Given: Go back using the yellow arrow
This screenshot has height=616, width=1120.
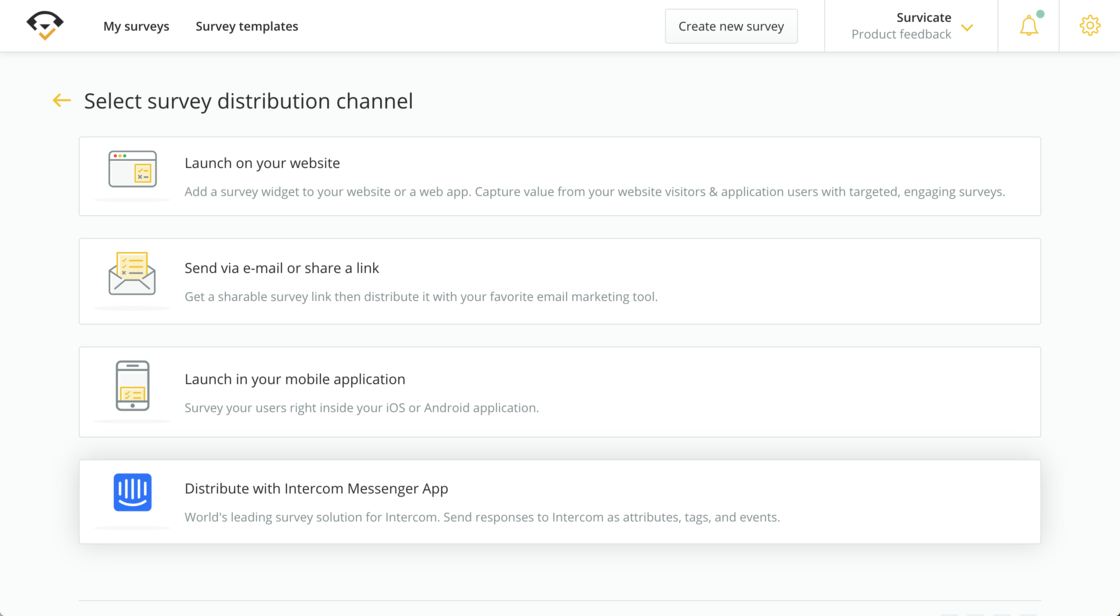Looking at the screenshot, I should (61, 101).
